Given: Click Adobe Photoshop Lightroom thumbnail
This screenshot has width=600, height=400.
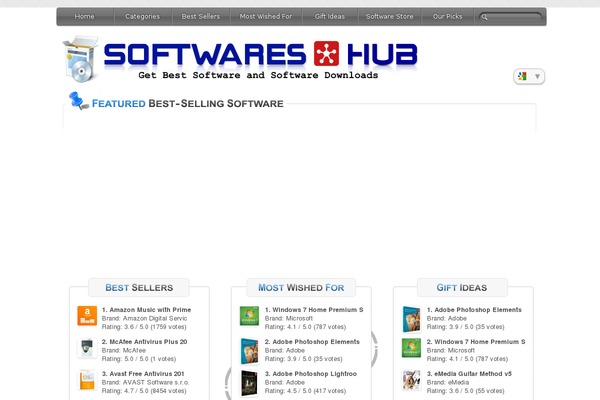Looking at the screenshot, I should click(x=249, y=383).
